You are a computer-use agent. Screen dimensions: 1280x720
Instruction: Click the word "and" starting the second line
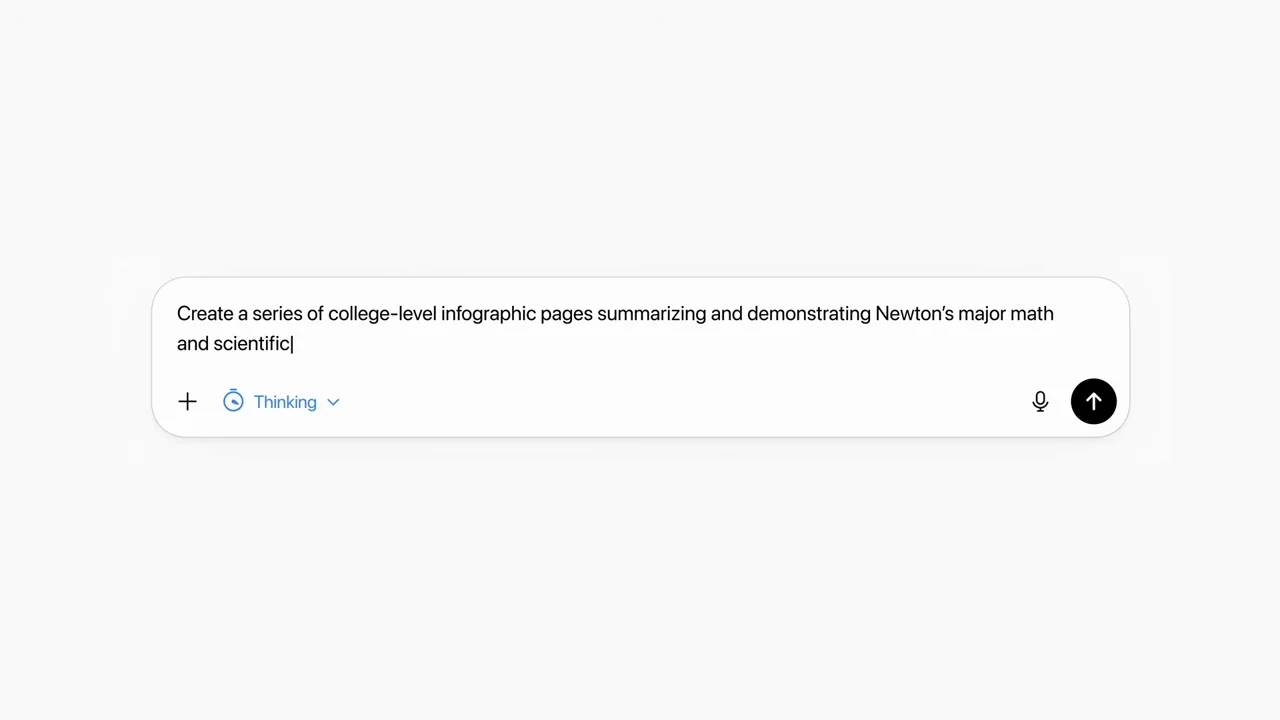click(193, 343)
